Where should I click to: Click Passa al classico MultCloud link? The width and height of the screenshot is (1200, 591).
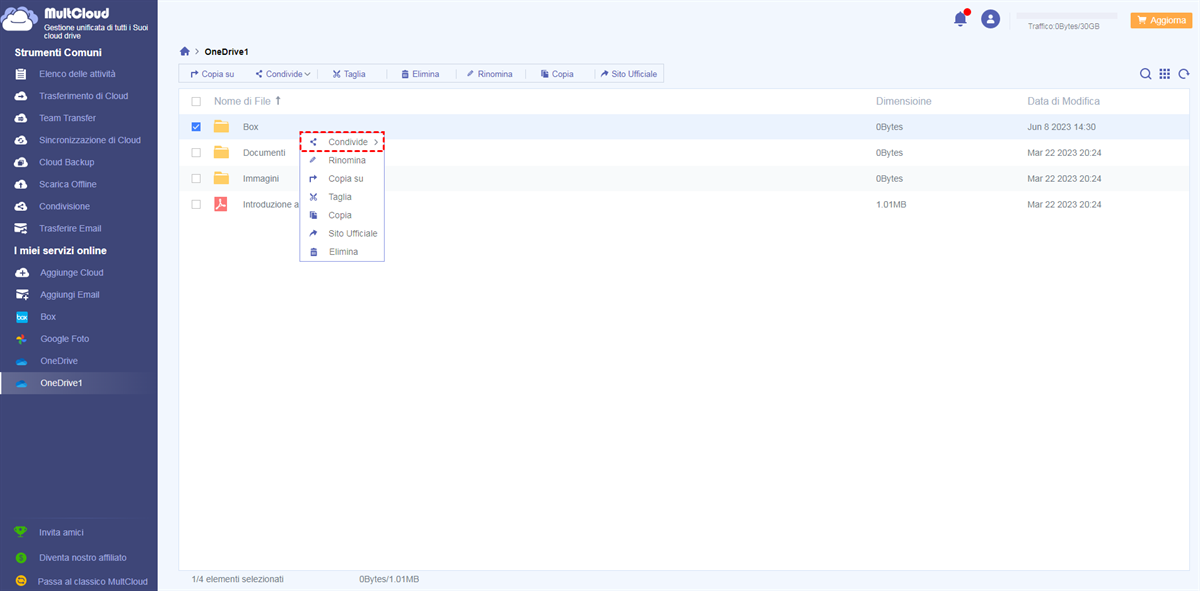click(92, 581)
